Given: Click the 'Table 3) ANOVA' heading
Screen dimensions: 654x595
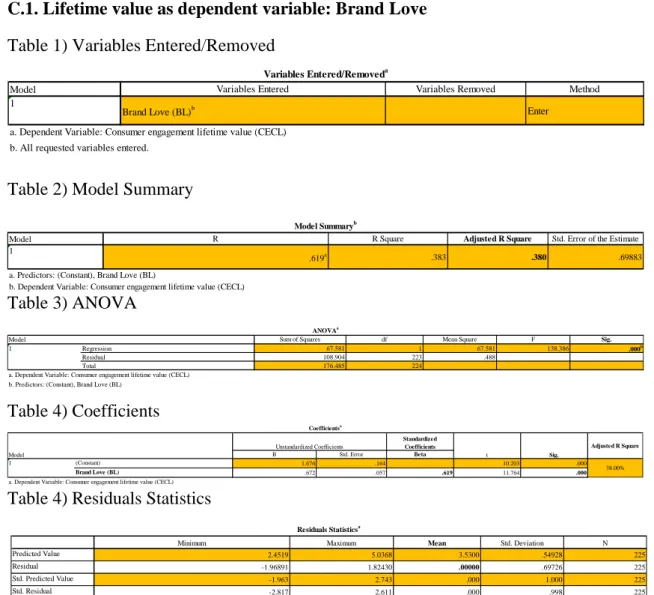Looking at the screenshot, I should (72, 303).
